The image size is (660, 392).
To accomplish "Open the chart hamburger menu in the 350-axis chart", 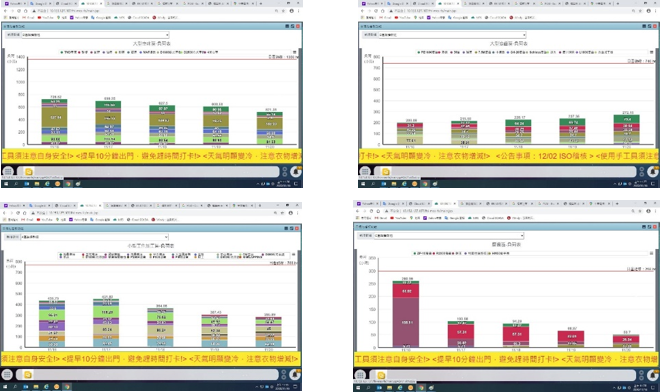I will (x=652, y=253).
